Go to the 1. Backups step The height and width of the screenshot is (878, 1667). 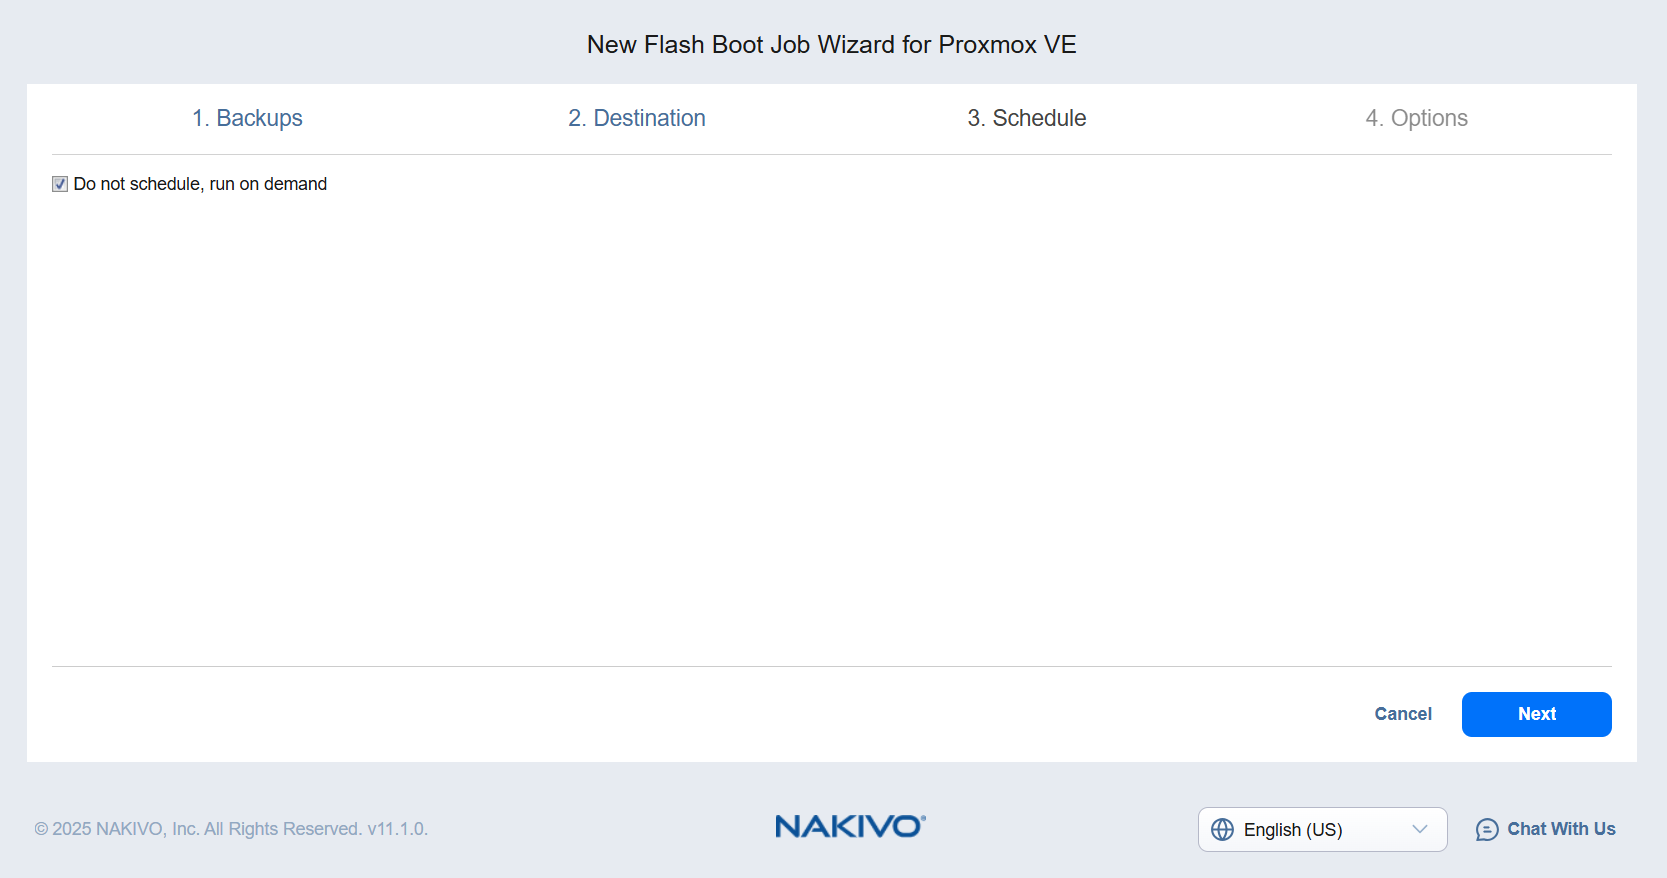(x=247, y=118)
